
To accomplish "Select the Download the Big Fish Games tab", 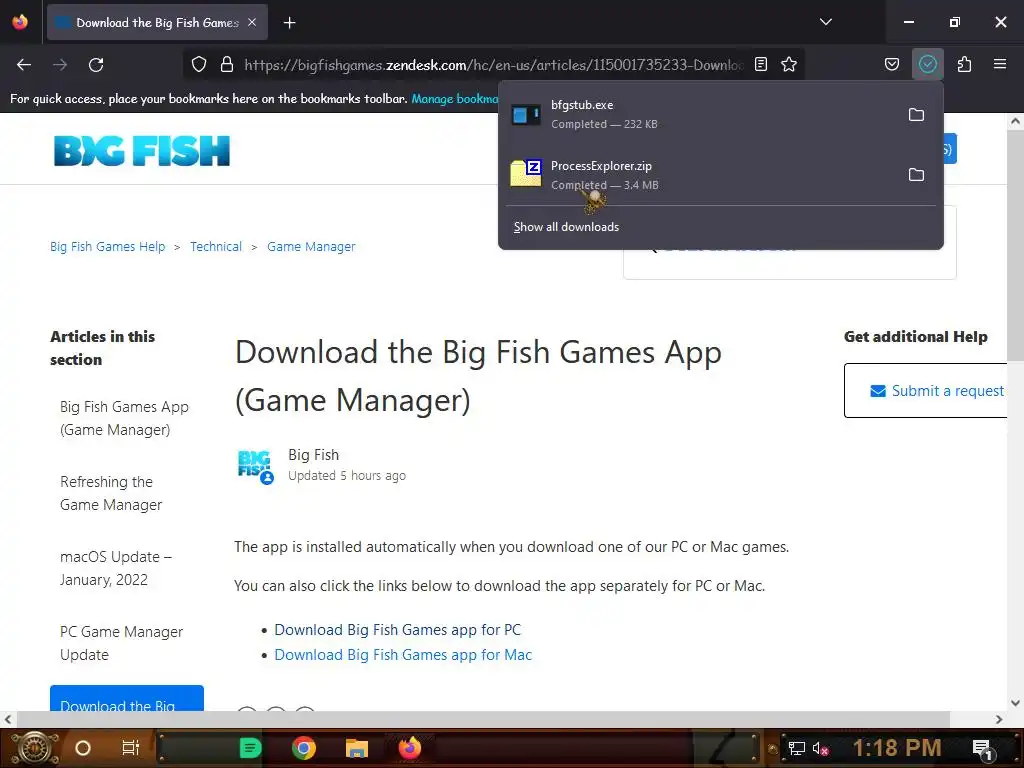I will (157, 23).
